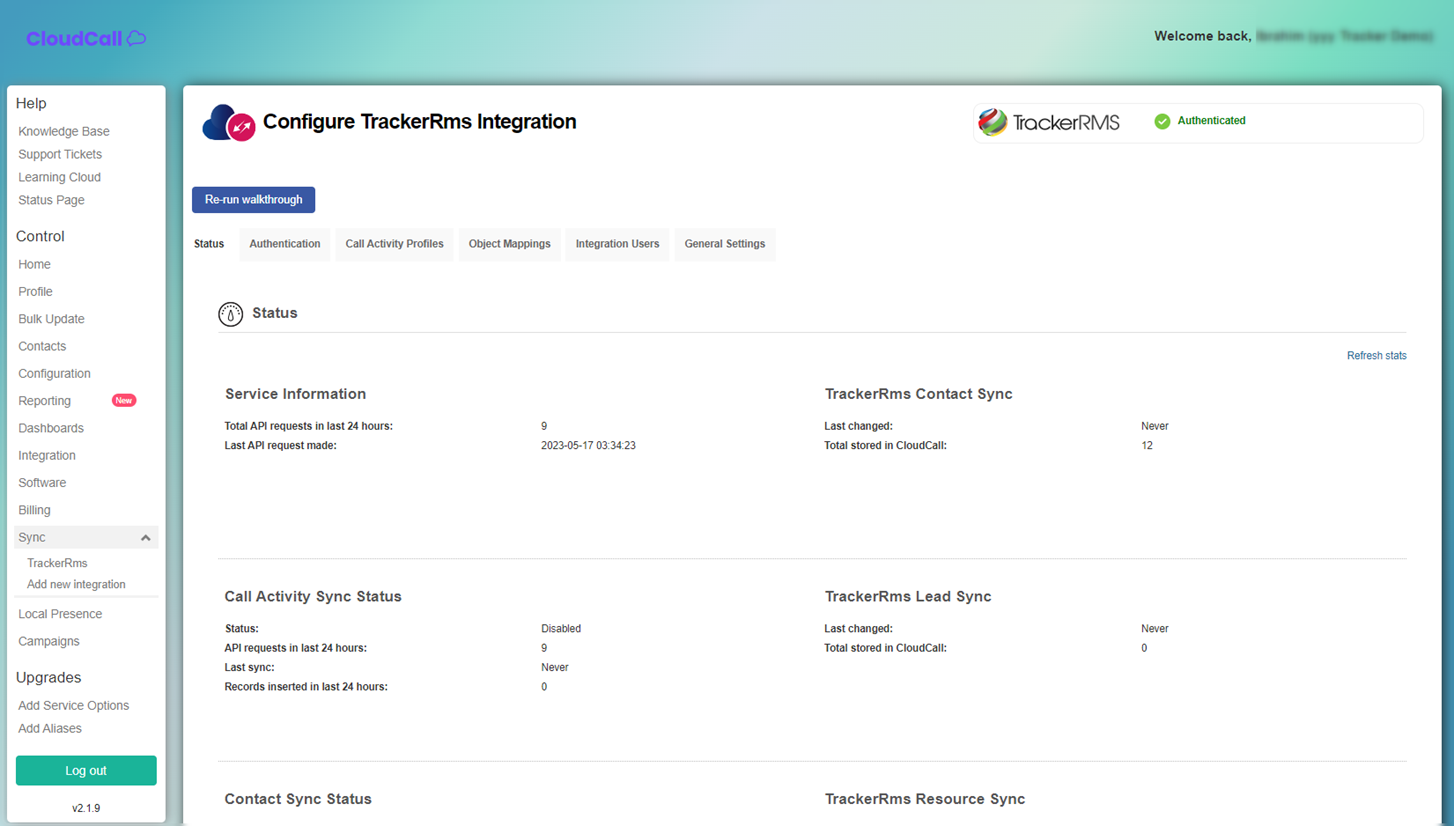Click the CloudCall logo

click(x=86, y=38)
